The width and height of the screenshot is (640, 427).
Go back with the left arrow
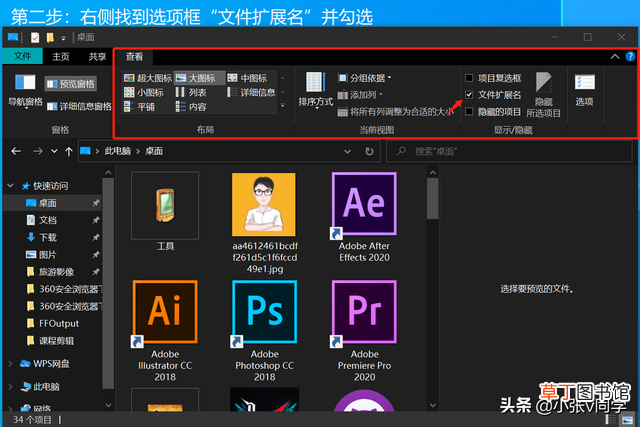16,151
